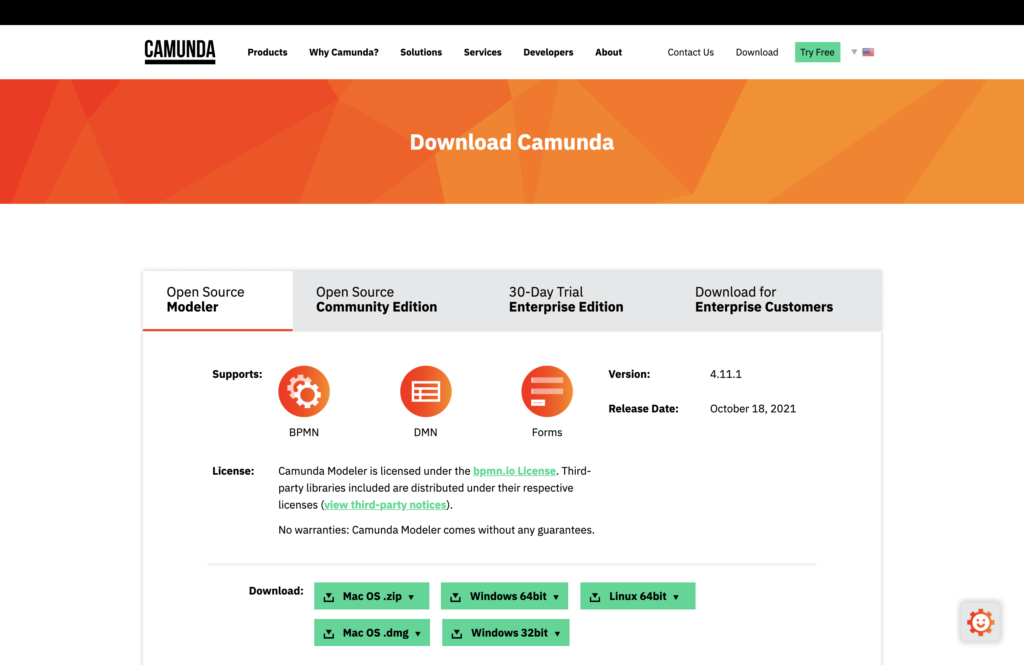Click the License: label
This screenshot has width=1024, height=665.
click(233, 471)
